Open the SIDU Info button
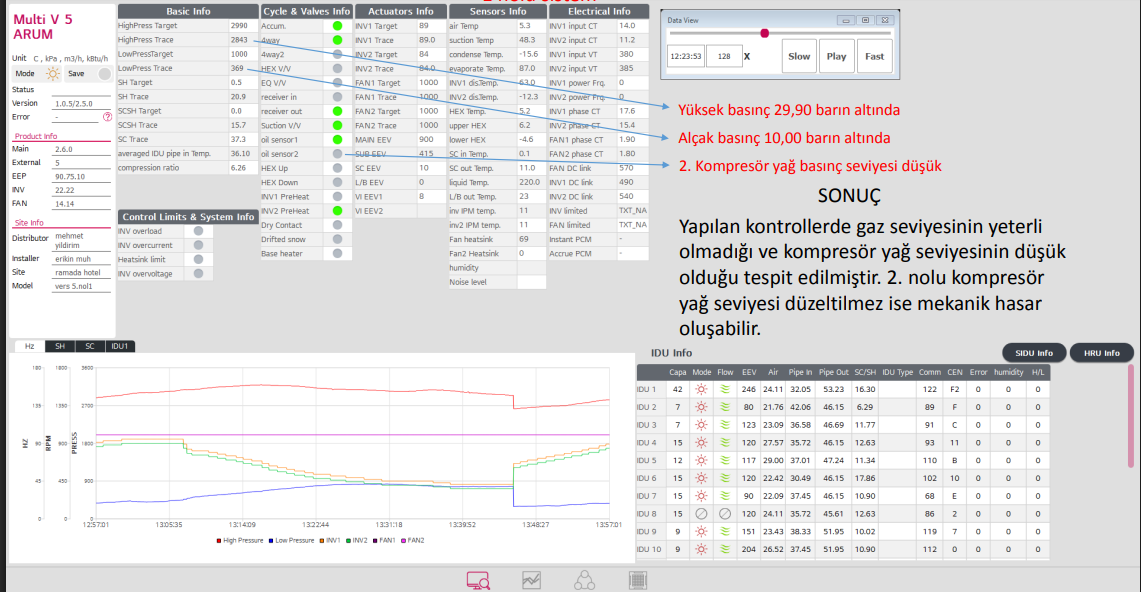Image resolution: width=1141 pixels, height=592 pixels. [x=1033, y=353]
